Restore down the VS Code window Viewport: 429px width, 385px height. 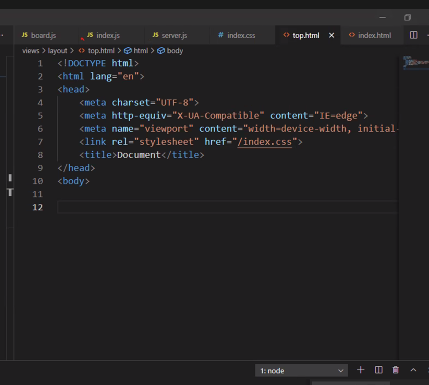click(407, 17)
